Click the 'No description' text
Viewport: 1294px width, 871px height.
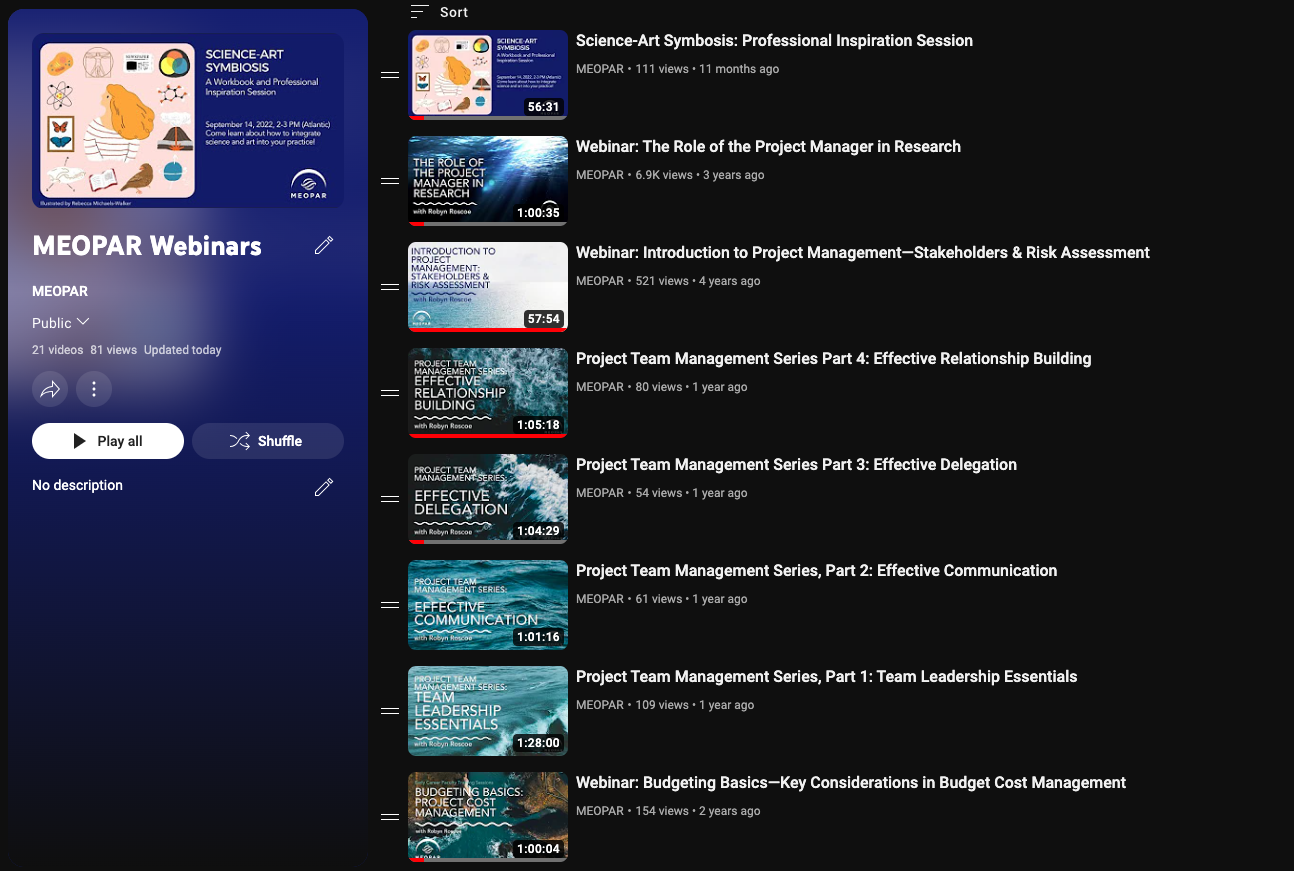(77, 485)
